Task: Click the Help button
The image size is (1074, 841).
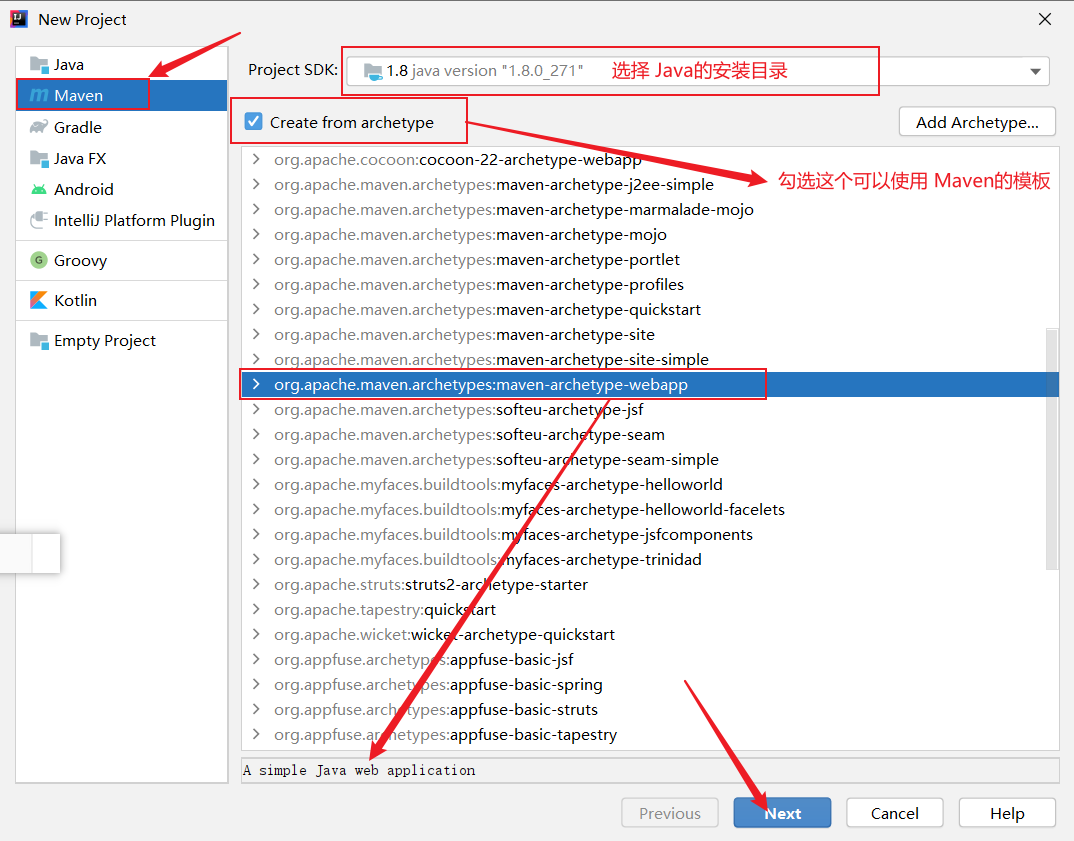Action: tap(1007, 813)
